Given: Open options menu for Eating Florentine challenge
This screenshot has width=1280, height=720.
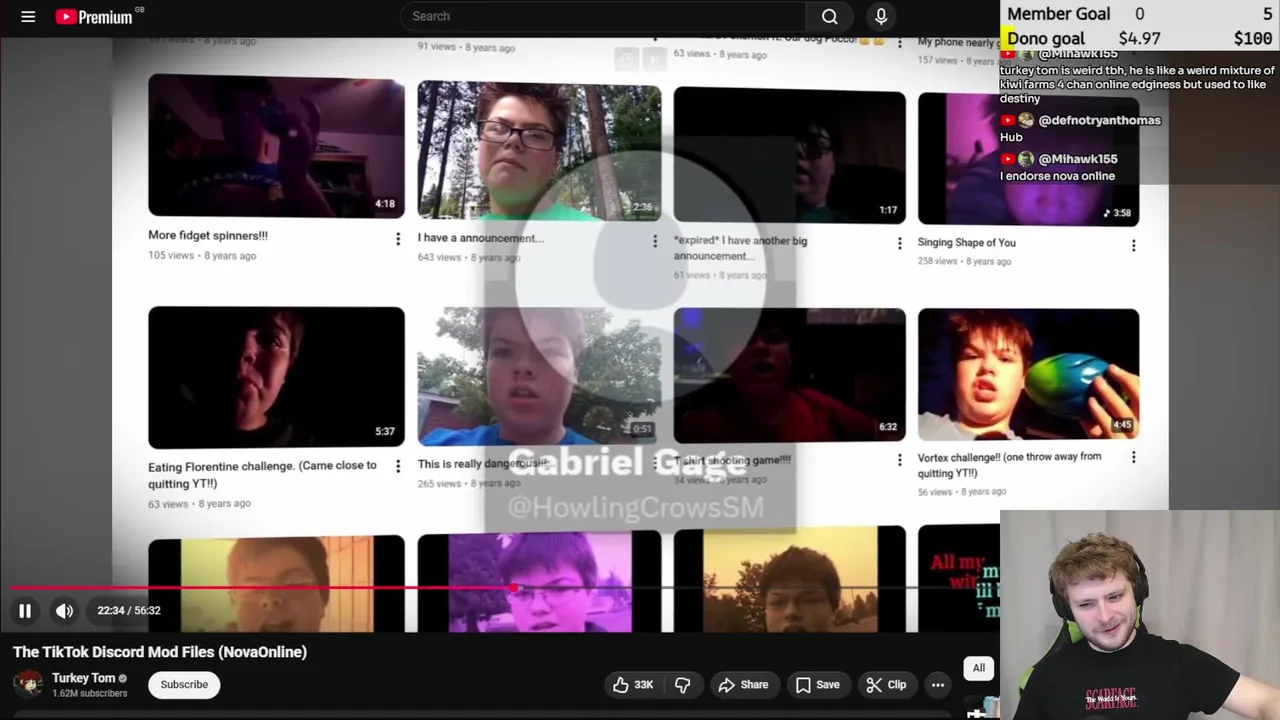Looking at the screenshot, I should [x=398, y=466].
